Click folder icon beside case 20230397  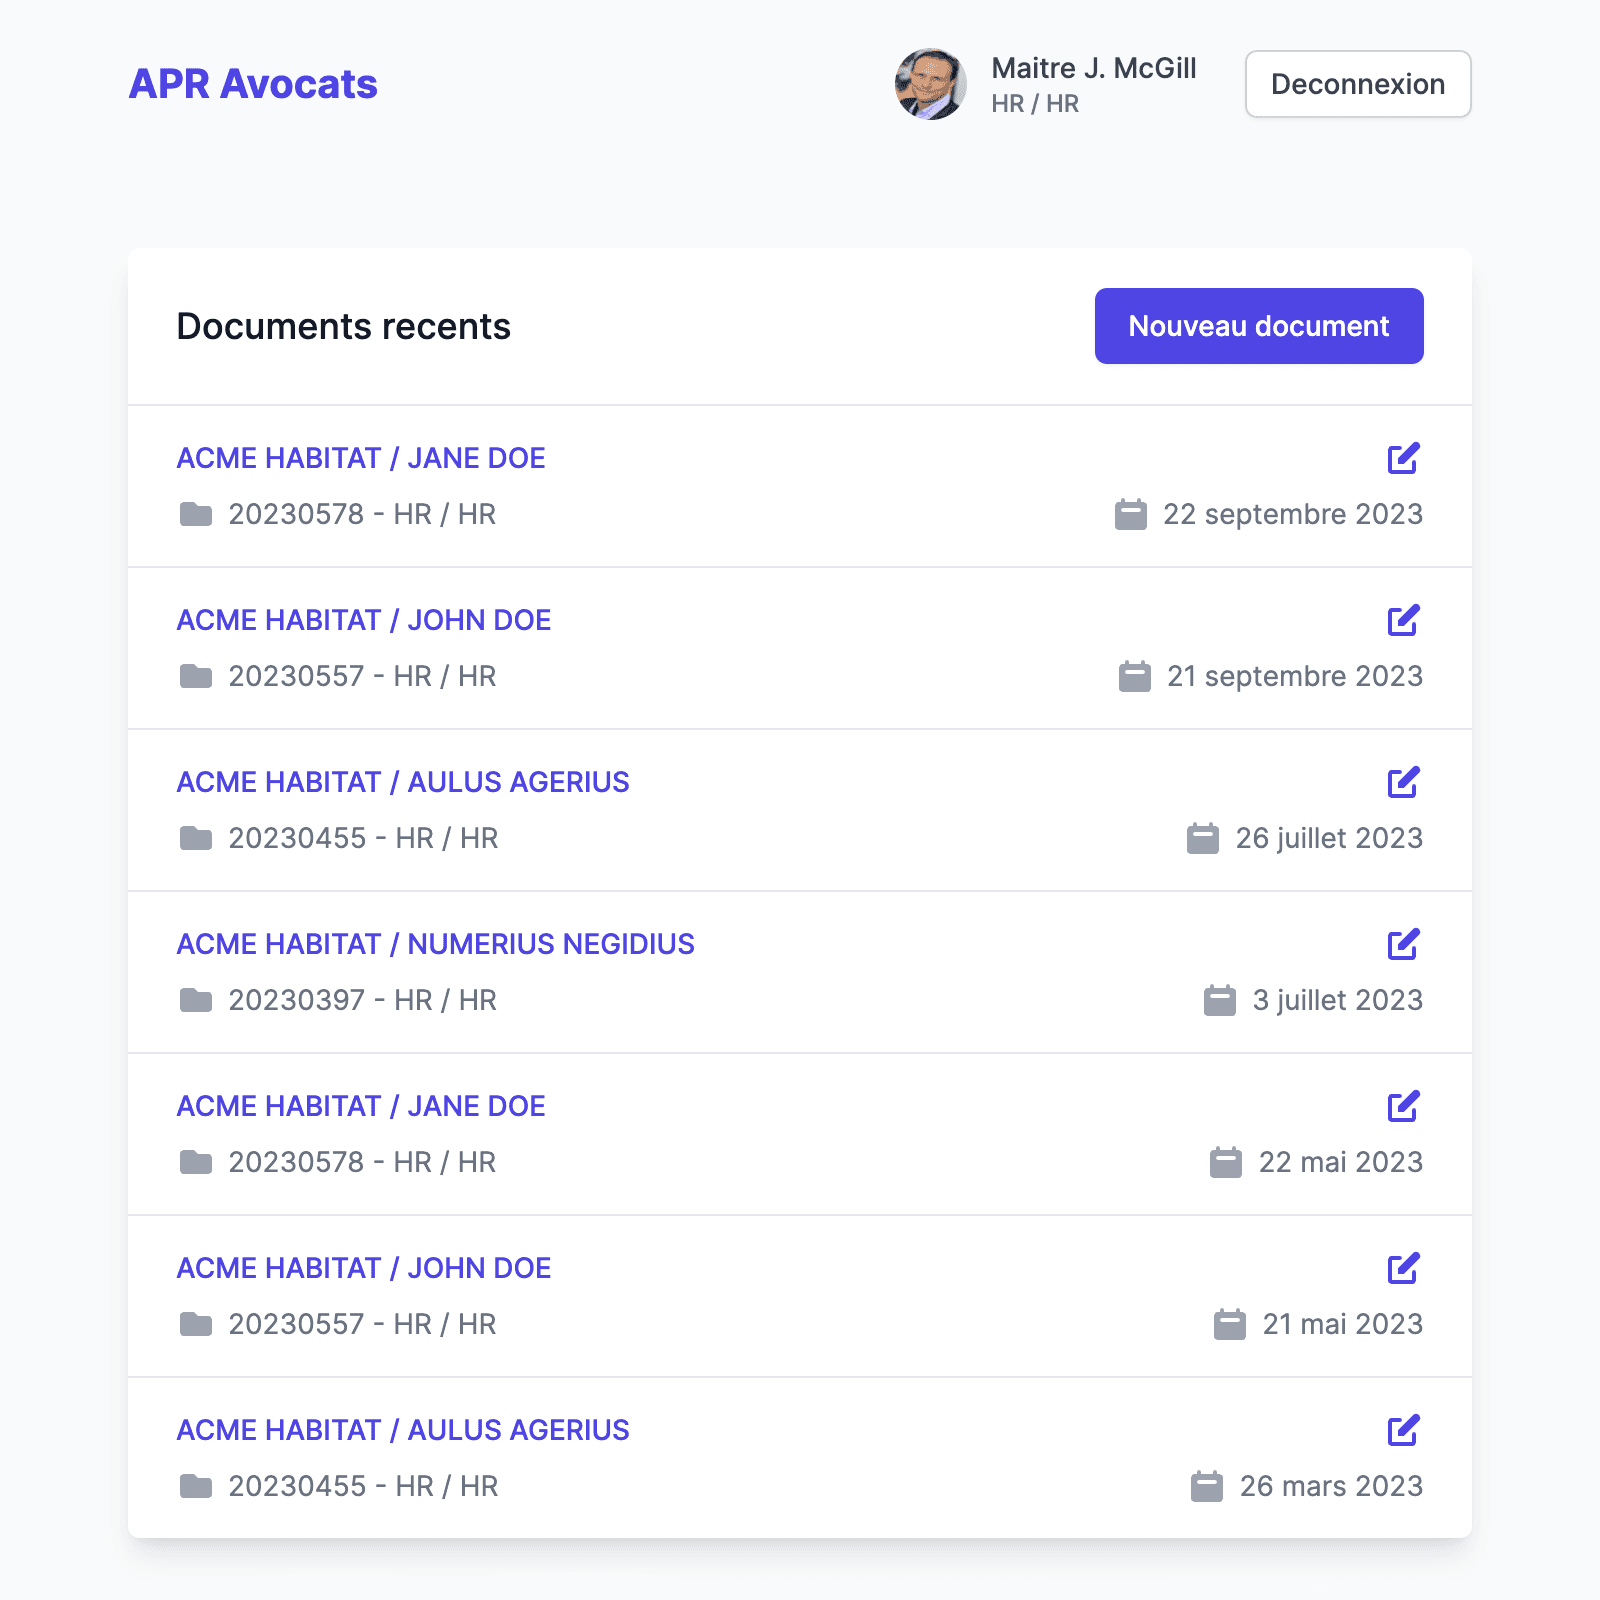[x=196, y=1000]
